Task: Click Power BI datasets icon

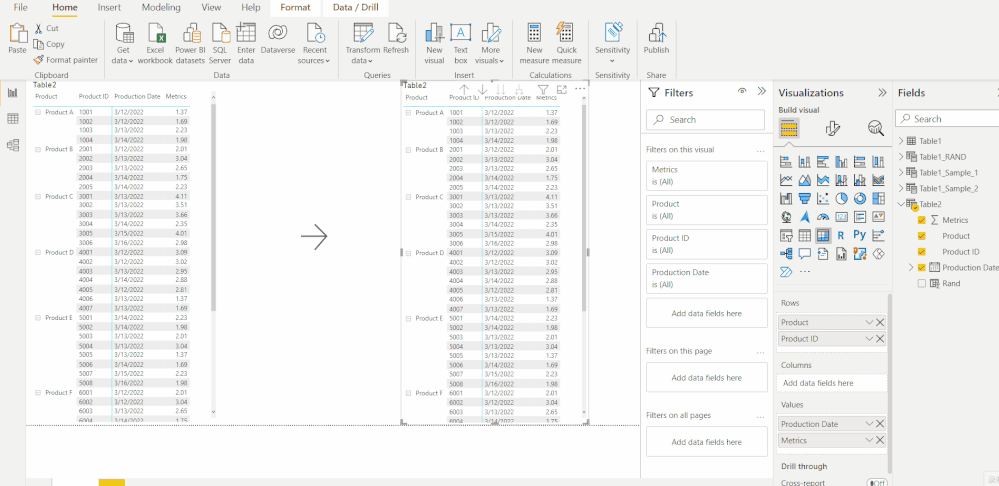Action: click(190, 33)
